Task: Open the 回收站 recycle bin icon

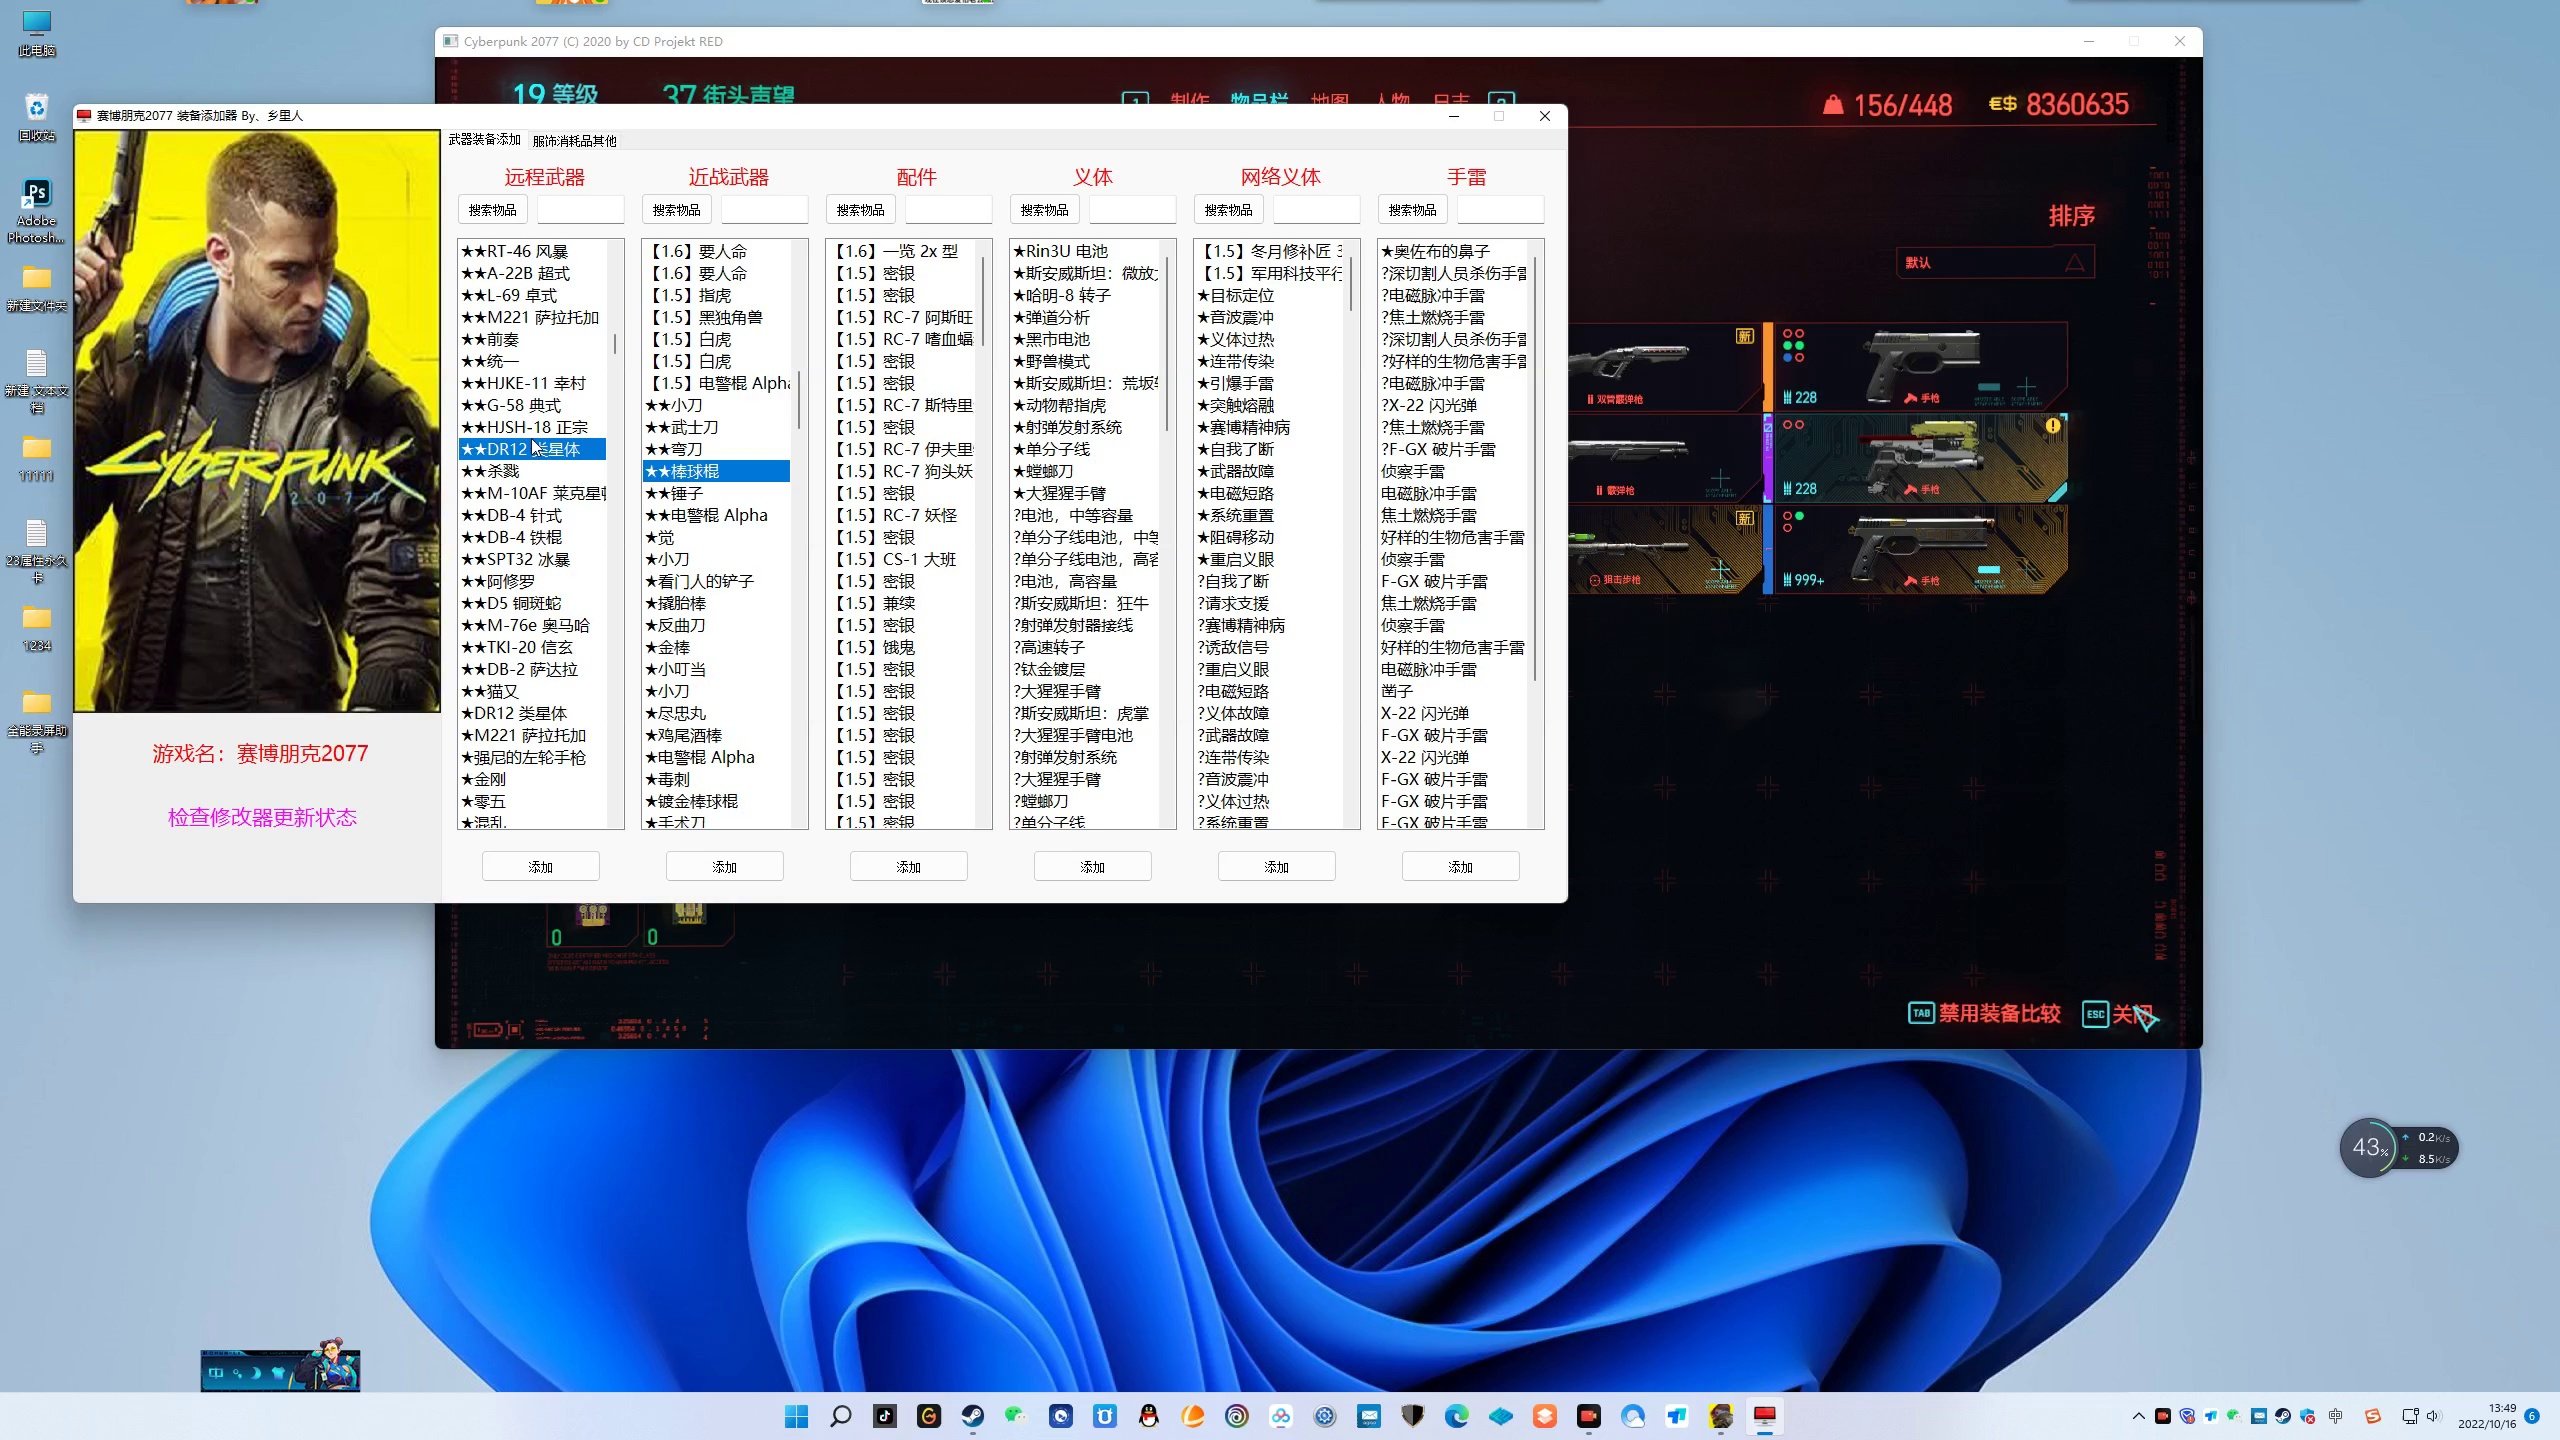Action: (36, 117)
